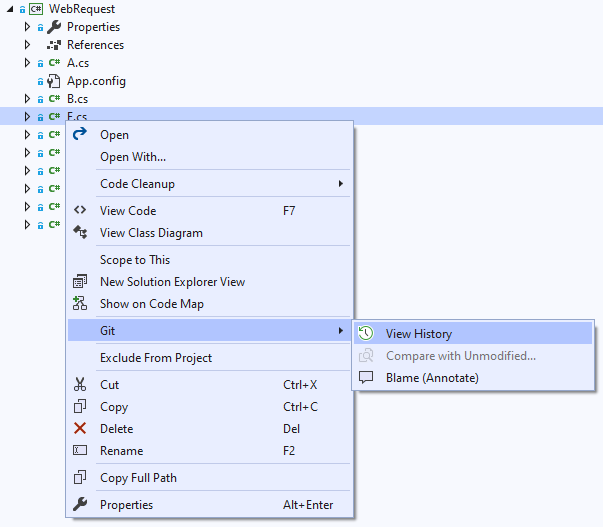The image size is (603, 527).
Task: Click the View History clock icon
Action: pos(367,334)
